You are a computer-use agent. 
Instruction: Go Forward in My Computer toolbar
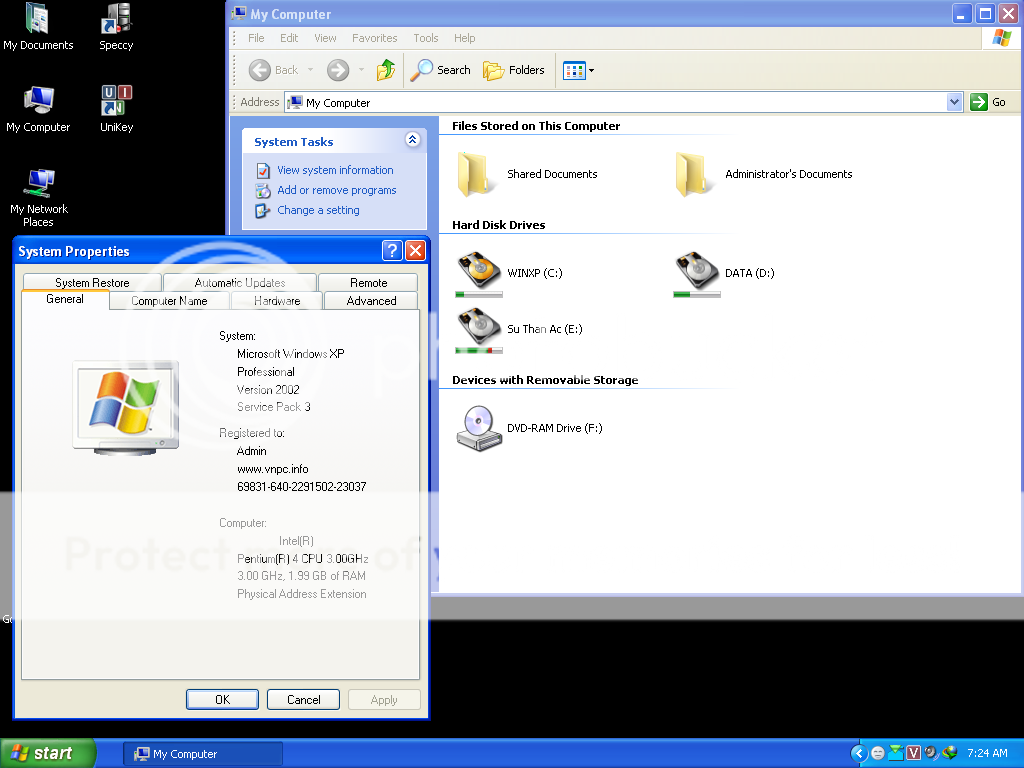338,70
